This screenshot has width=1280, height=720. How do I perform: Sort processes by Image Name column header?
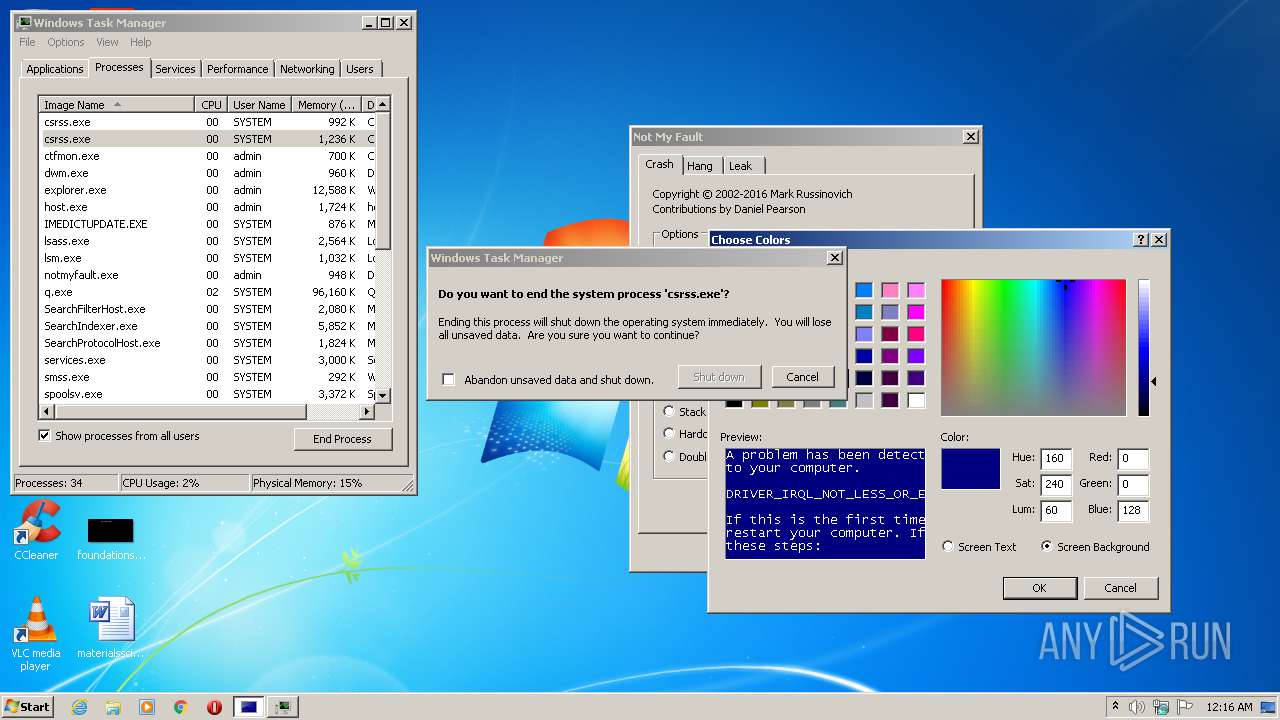(116, 104)
